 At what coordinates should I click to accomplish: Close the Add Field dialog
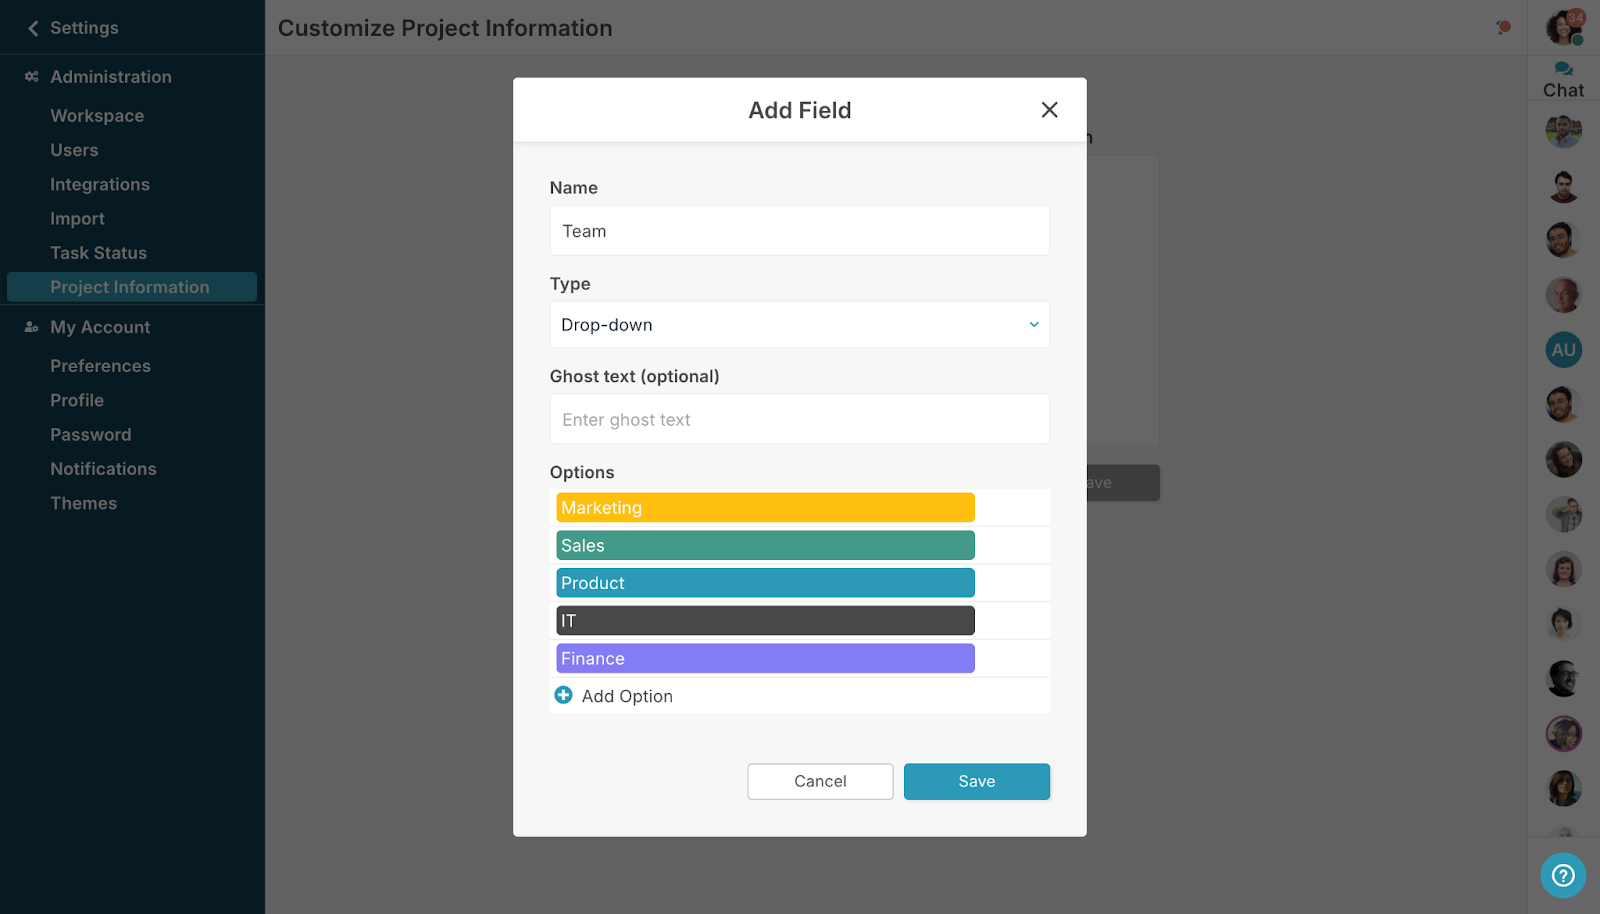(x=1049, y=110)
